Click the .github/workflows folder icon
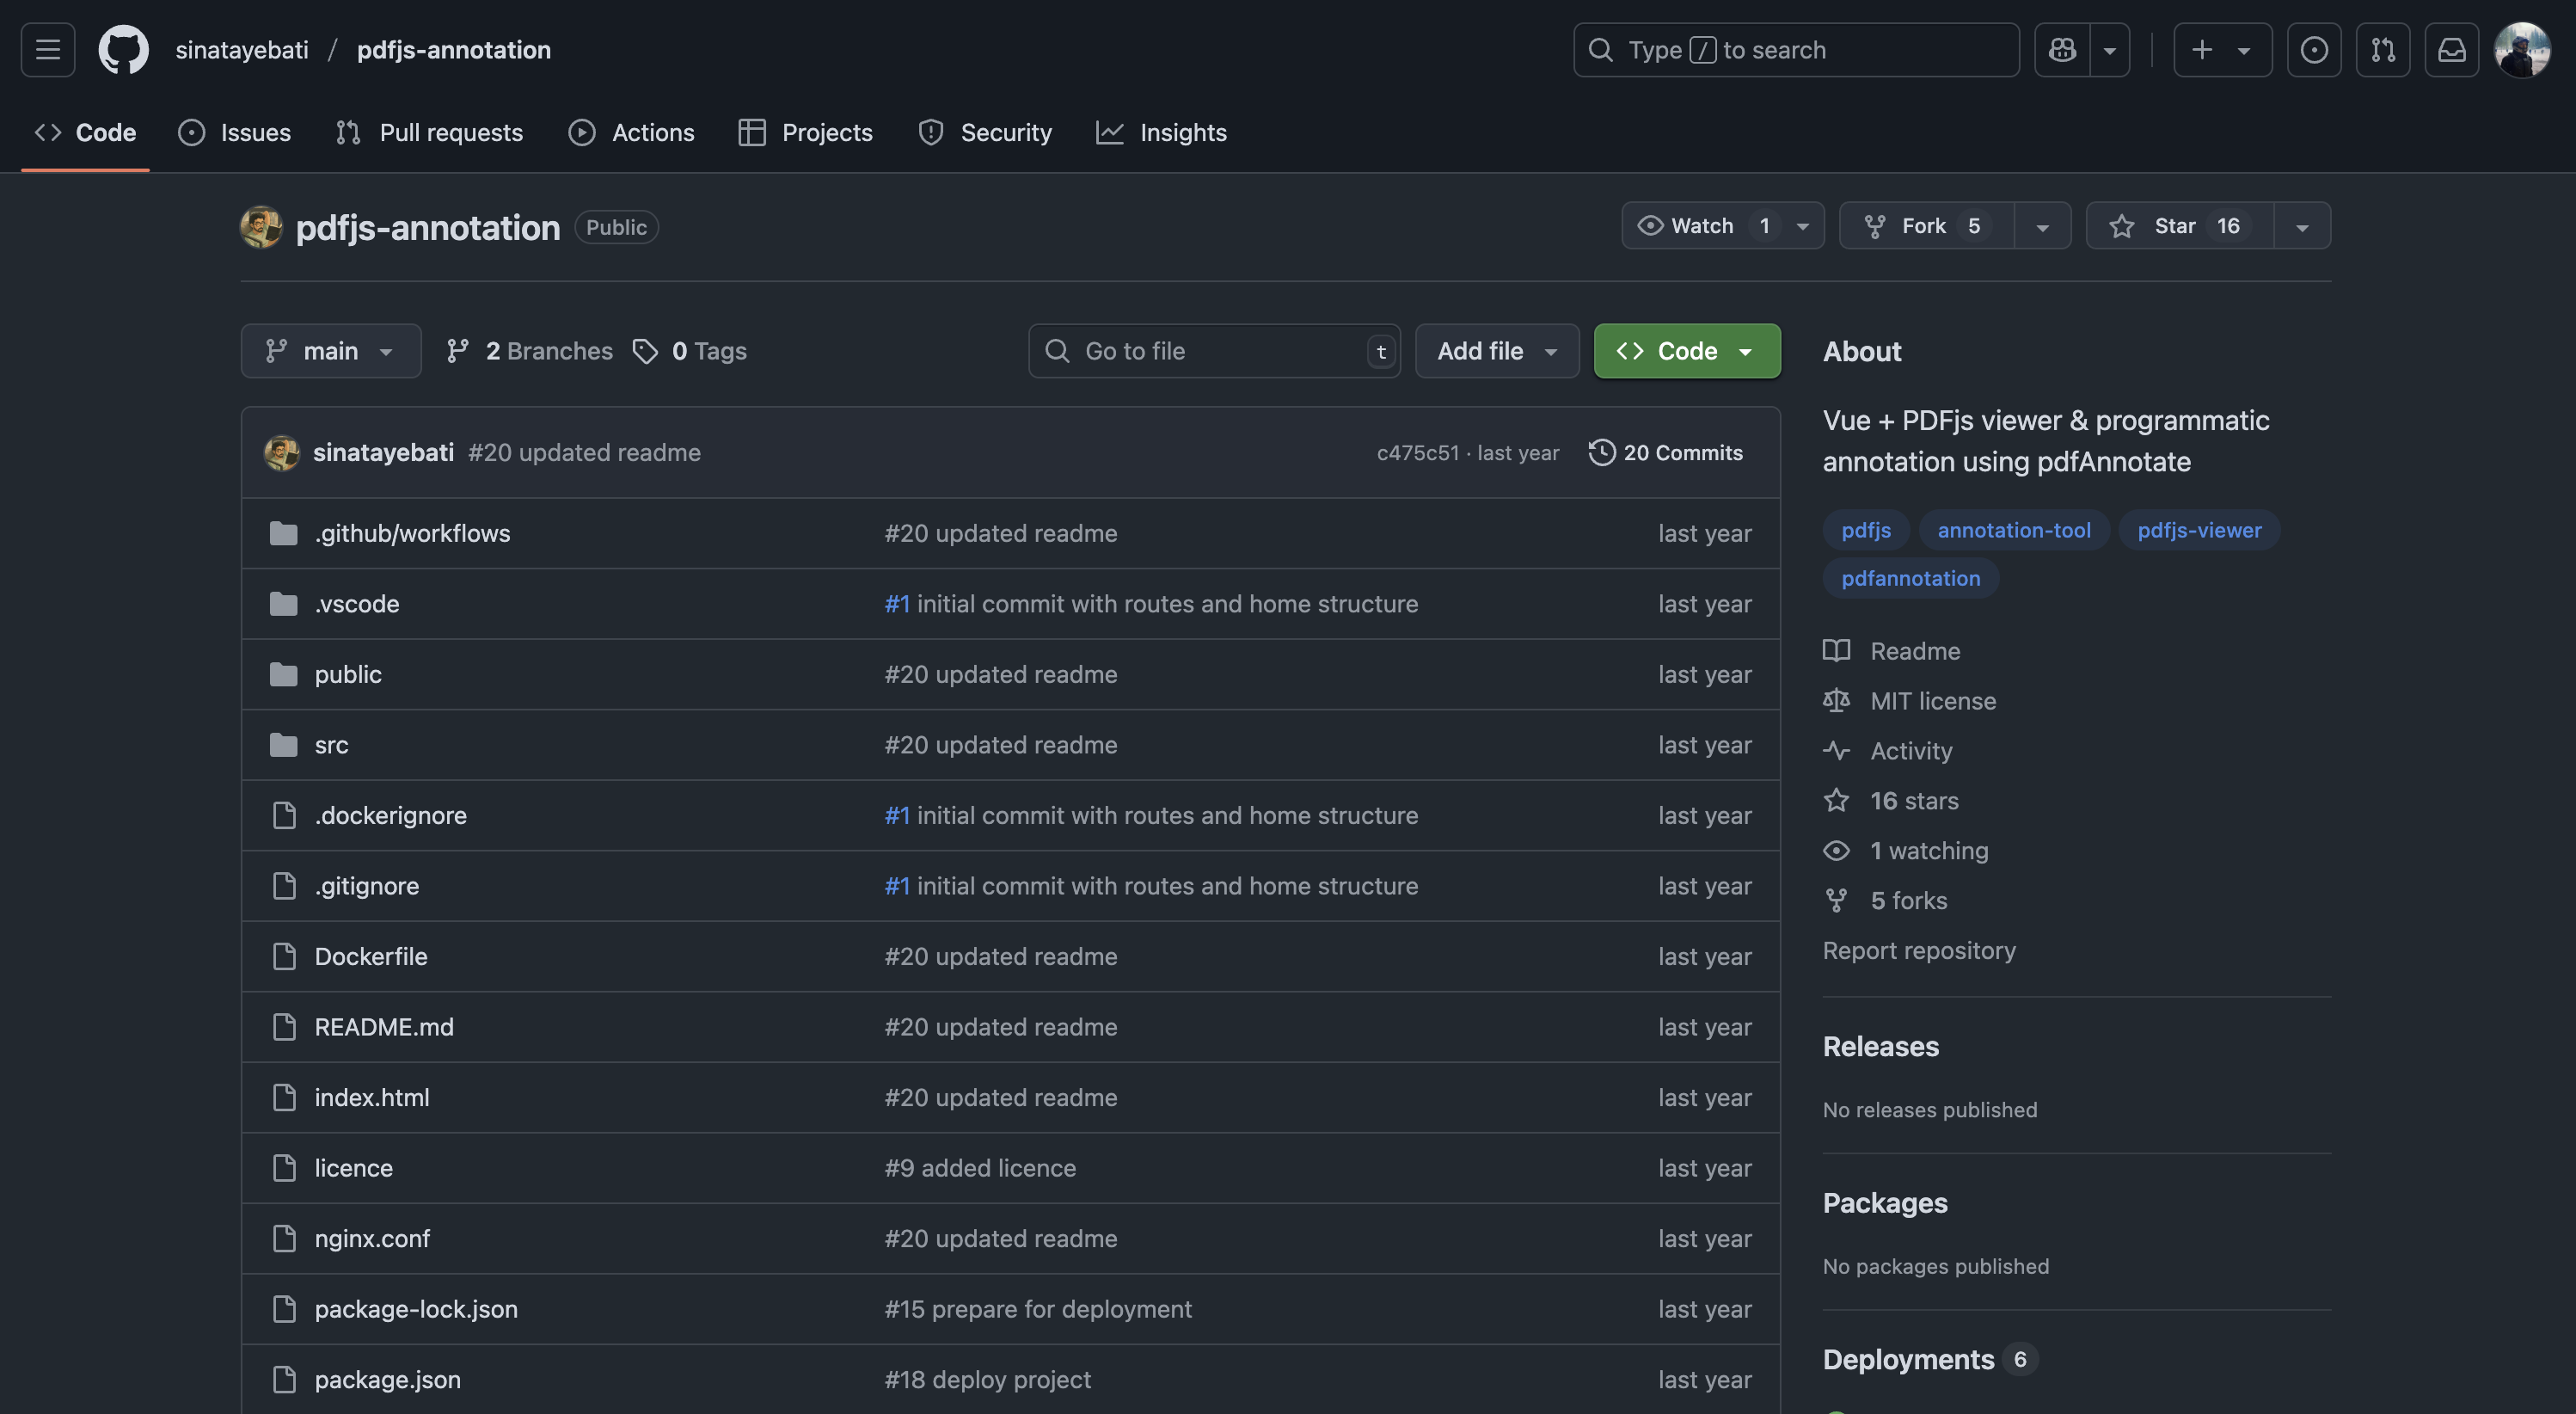Viewport: 2576px width, 1414px height. [x=284, y=533]
